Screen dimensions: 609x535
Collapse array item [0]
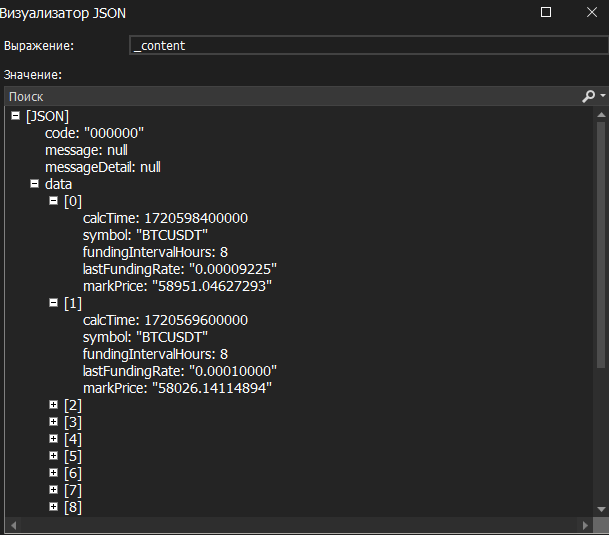pos(54,201)
